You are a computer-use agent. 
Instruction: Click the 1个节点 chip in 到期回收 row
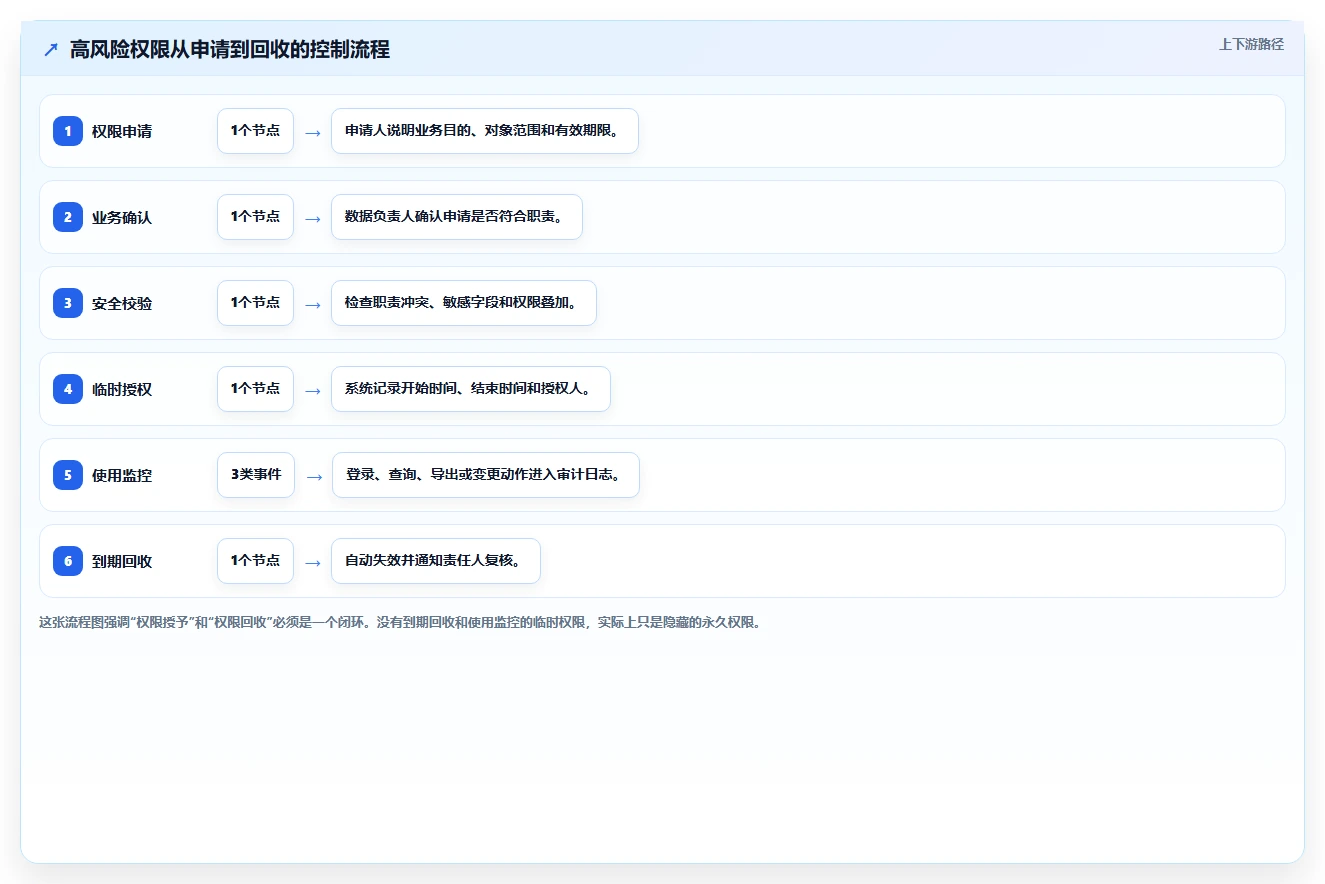(x=255, y=561)
